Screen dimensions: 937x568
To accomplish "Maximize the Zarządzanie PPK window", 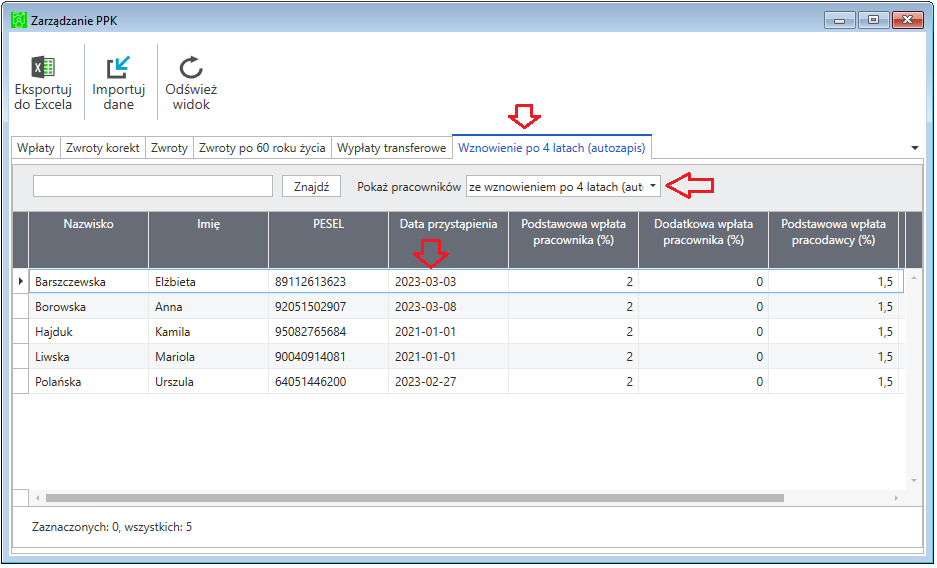I will [x=873, y=20].
